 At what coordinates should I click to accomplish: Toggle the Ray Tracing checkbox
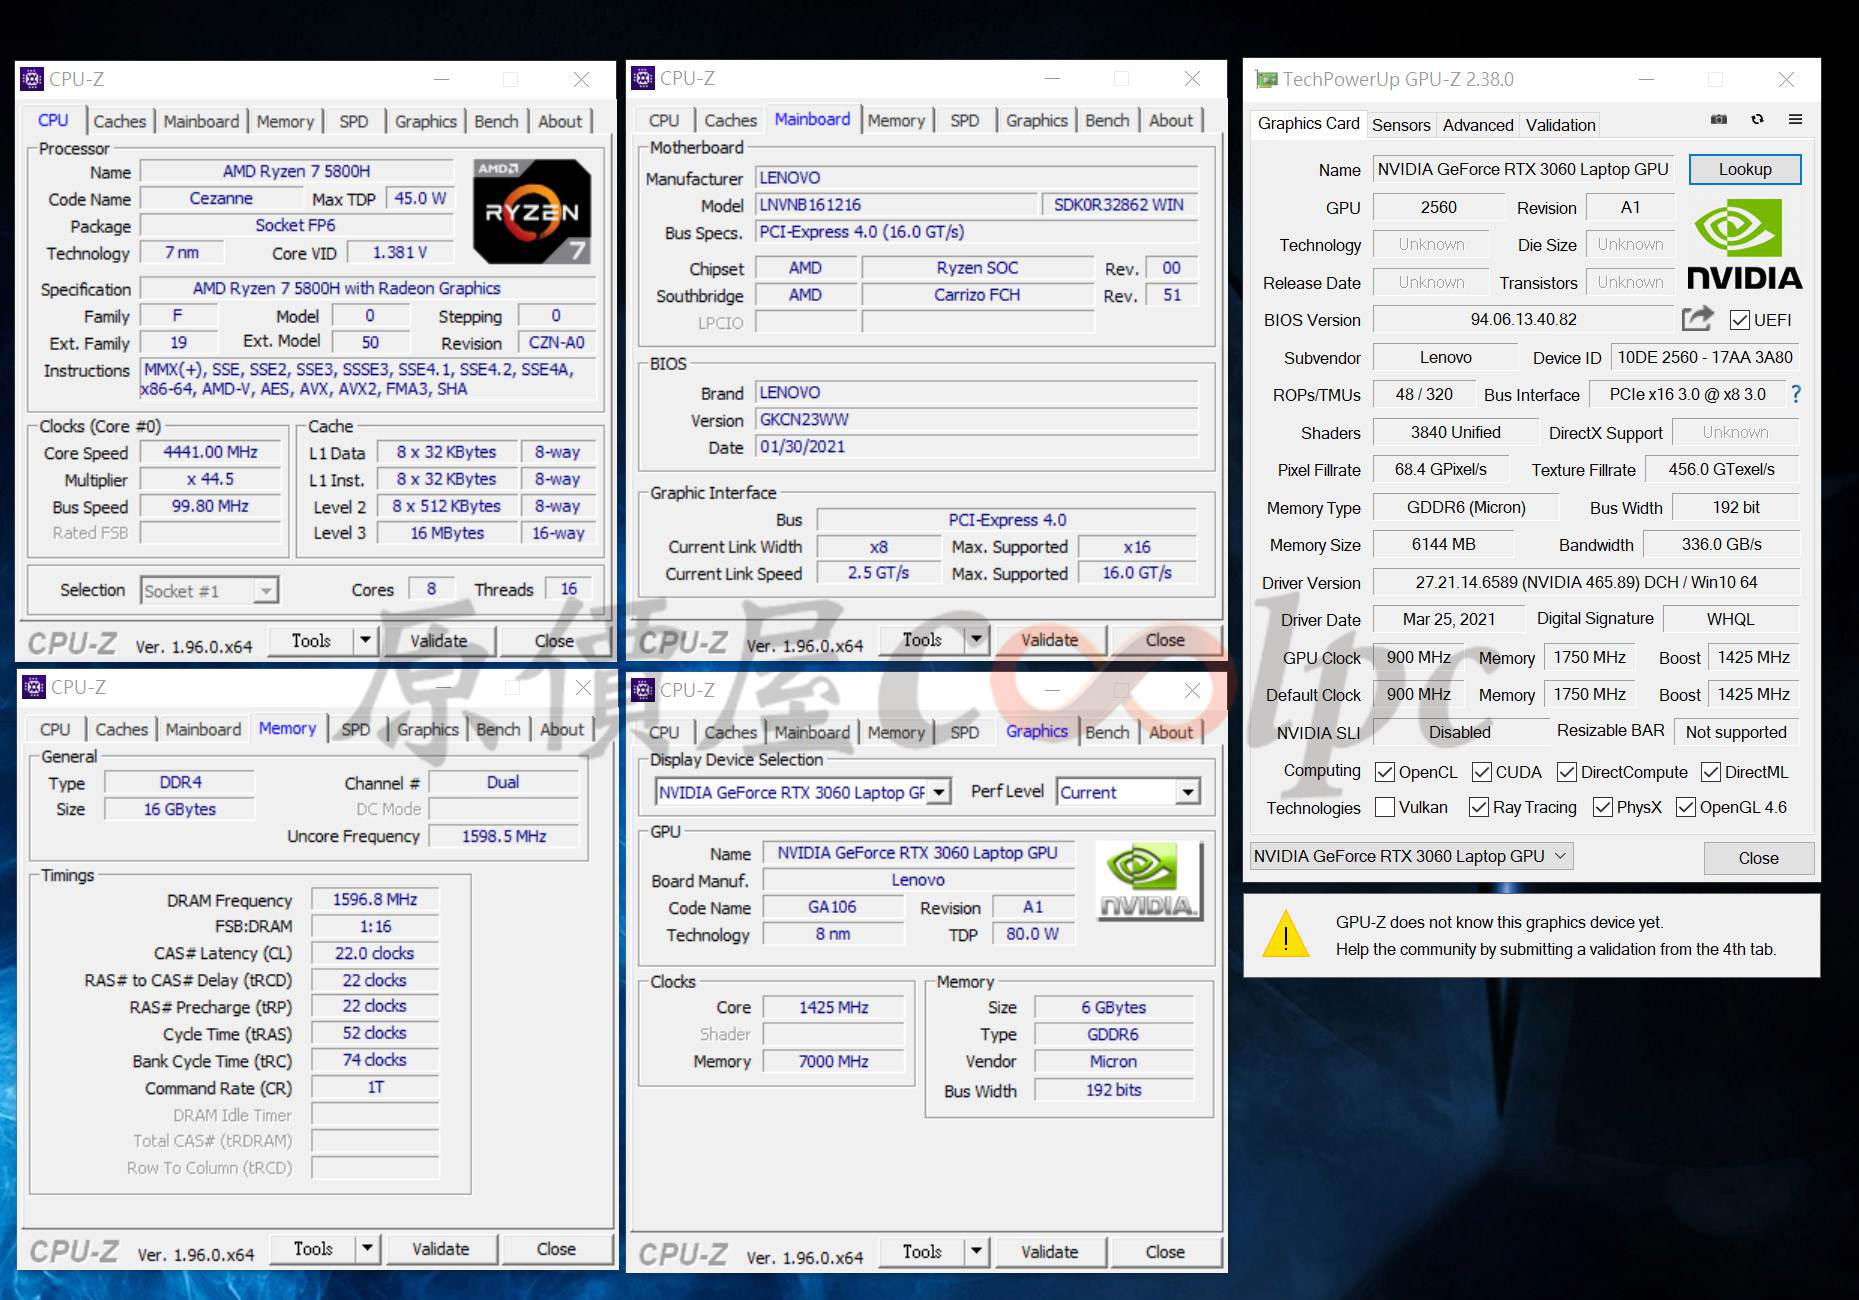(x=1479, y=807)
